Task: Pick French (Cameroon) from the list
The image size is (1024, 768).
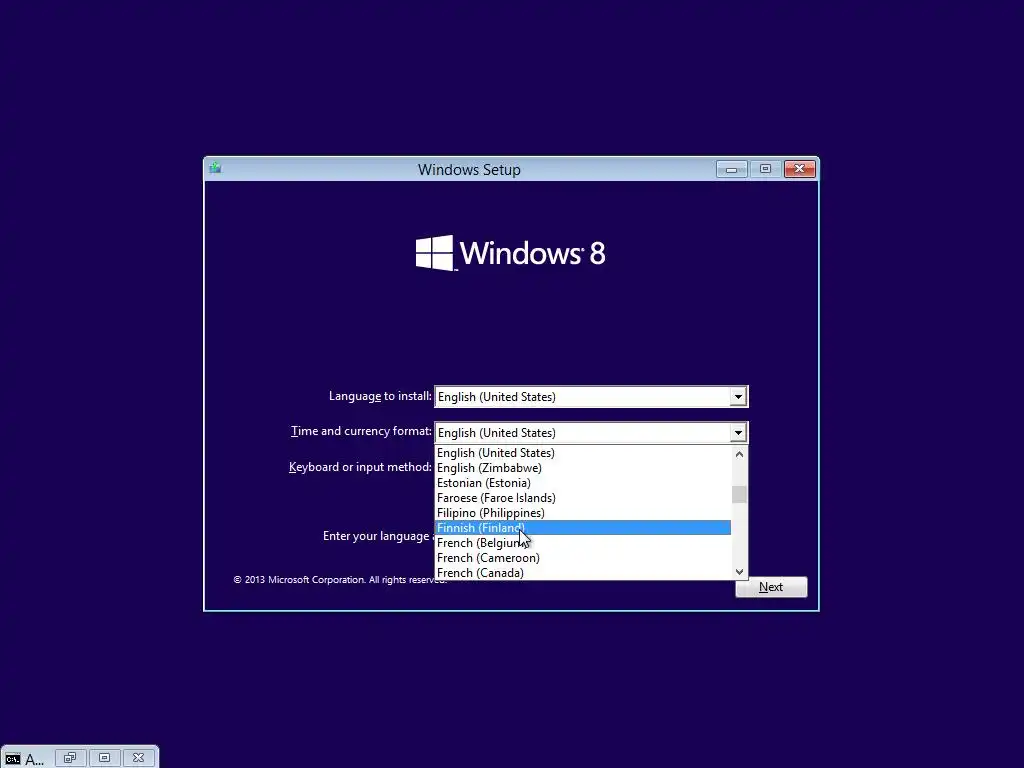Action: tap(583, 558)
